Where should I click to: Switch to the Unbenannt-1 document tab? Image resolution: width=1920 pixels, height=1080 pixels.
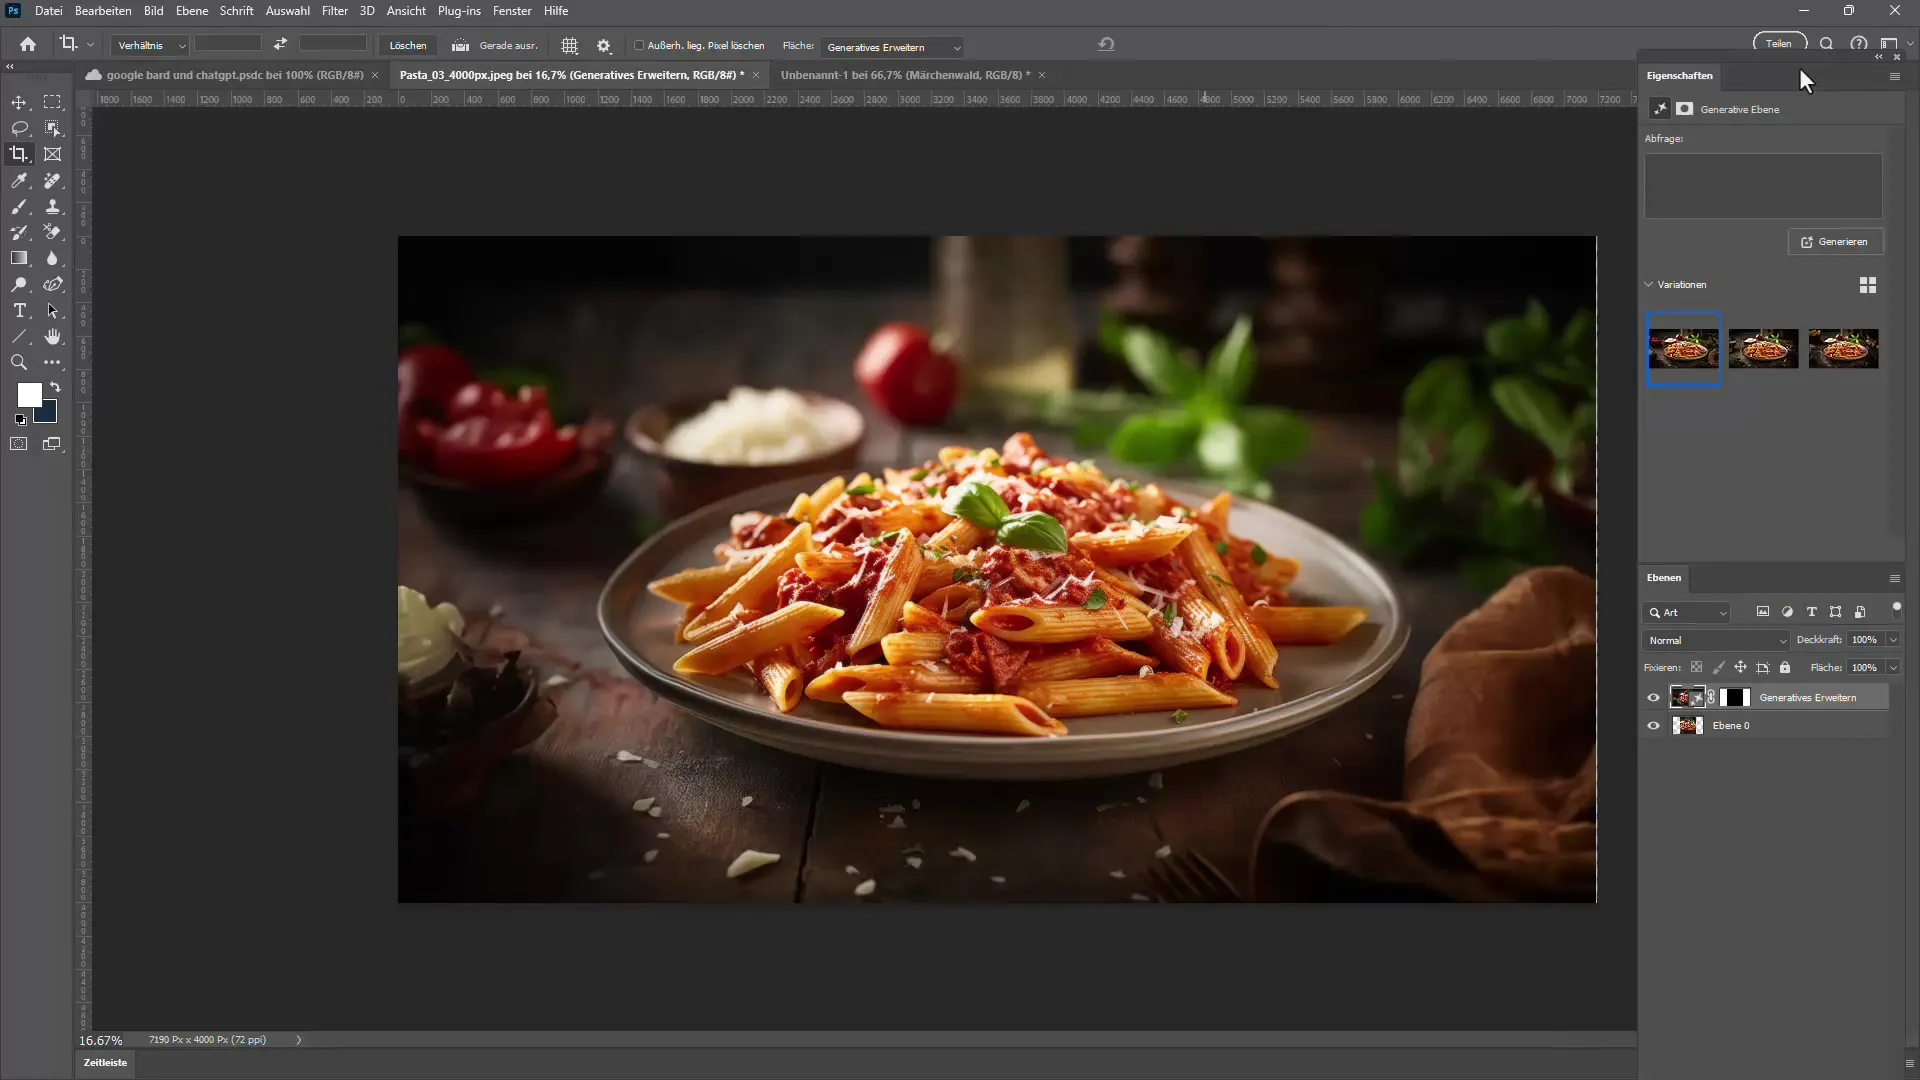(x=905, y=75)
